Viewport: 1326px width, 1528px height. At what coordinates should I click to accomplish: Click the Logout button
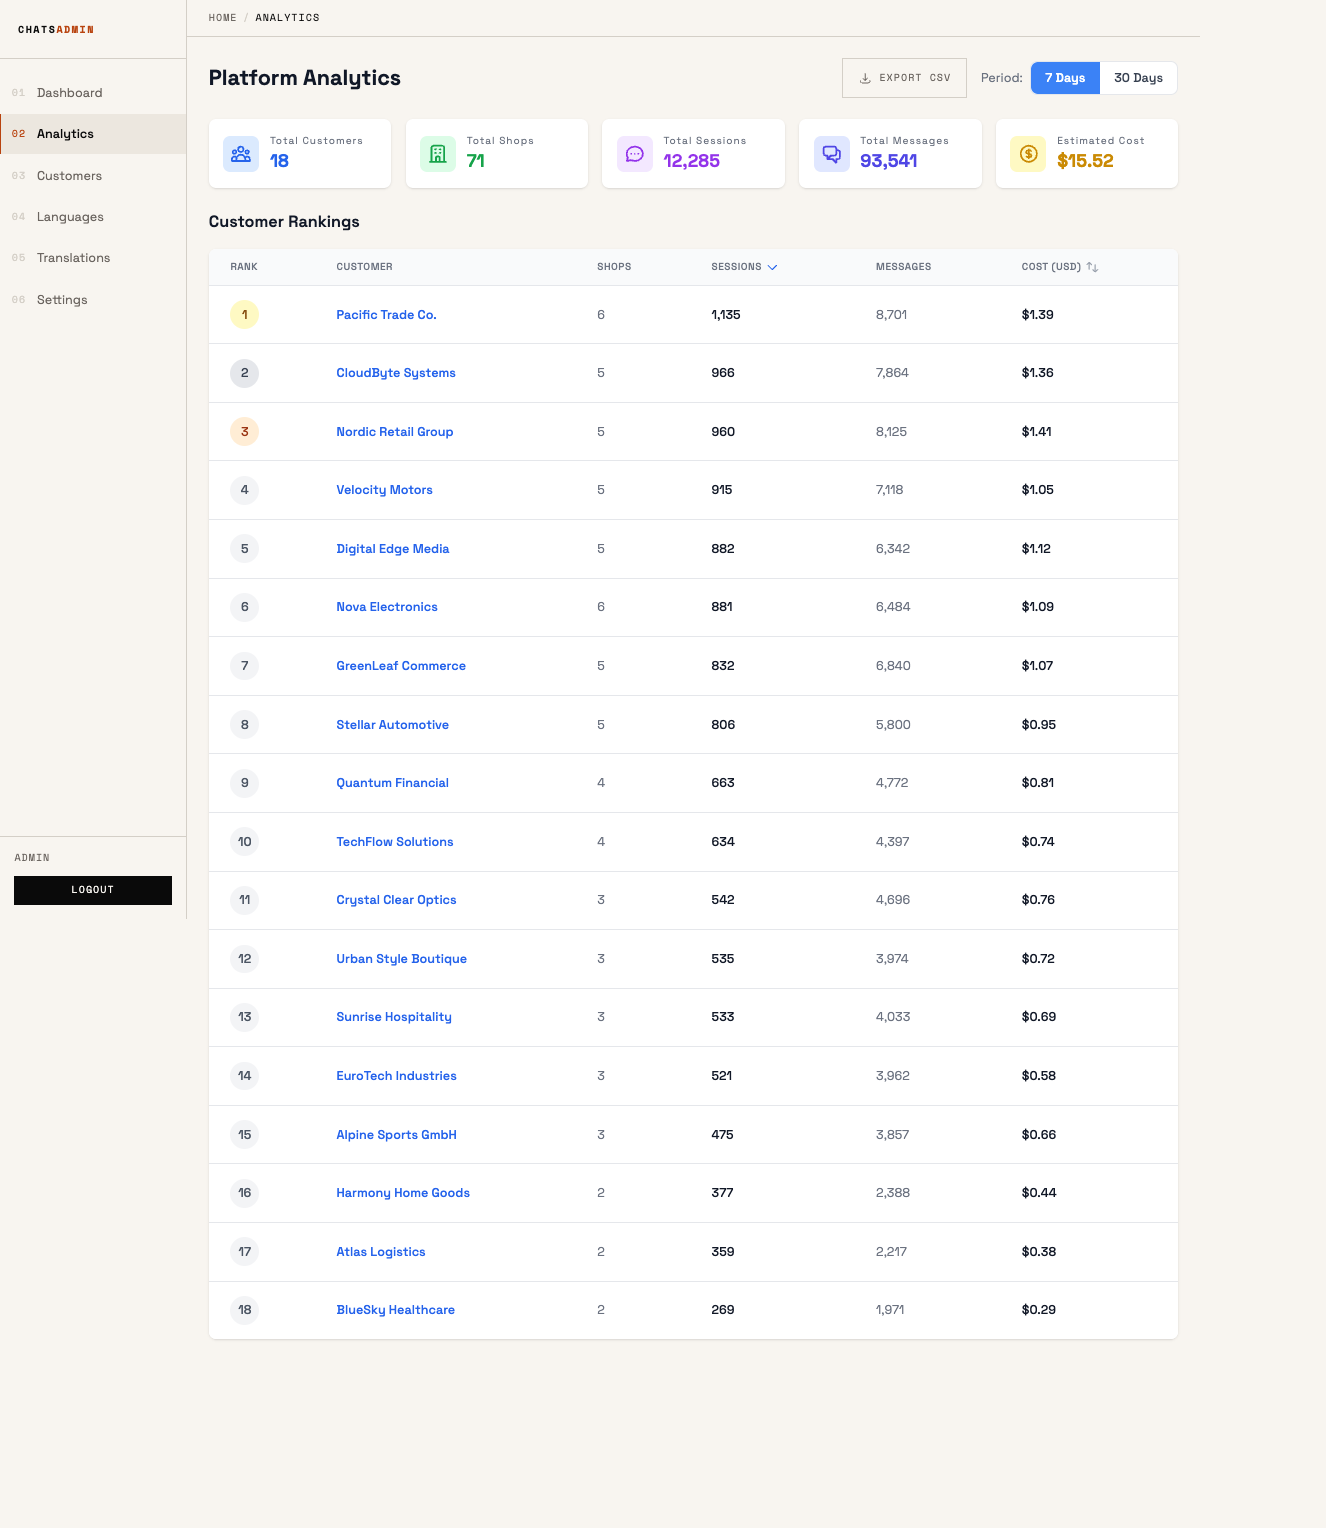point(92,890)
